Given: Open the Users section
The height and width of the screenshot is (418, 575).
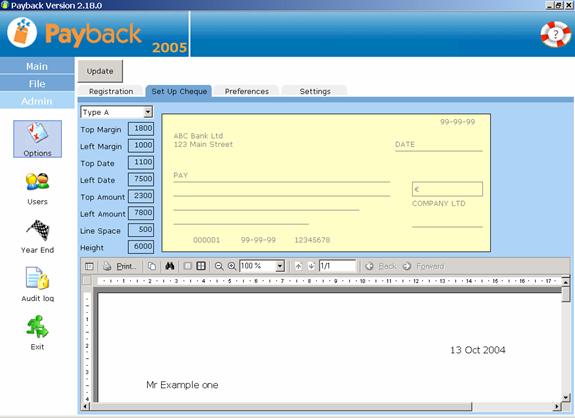Looking at the screenshot, I should pos(37,188).
